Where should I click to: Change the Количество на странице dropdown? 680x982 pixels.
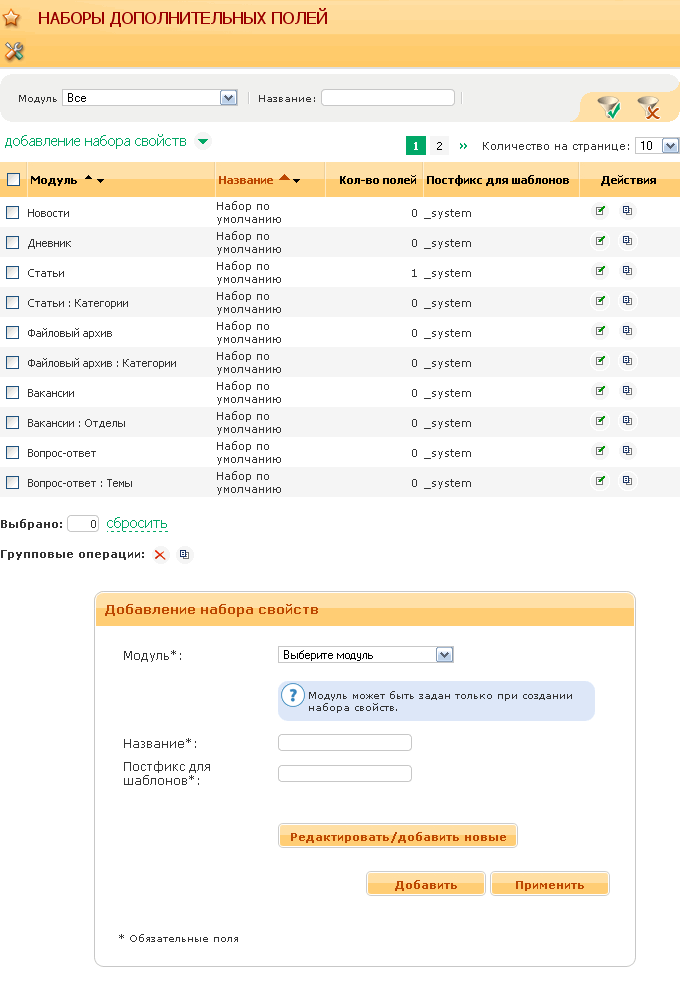pos(657,146)
